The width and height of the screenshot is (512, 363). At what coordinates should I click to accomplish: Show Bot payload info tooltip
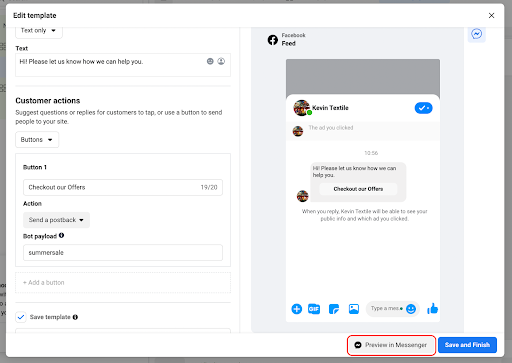tap(61, 235)
